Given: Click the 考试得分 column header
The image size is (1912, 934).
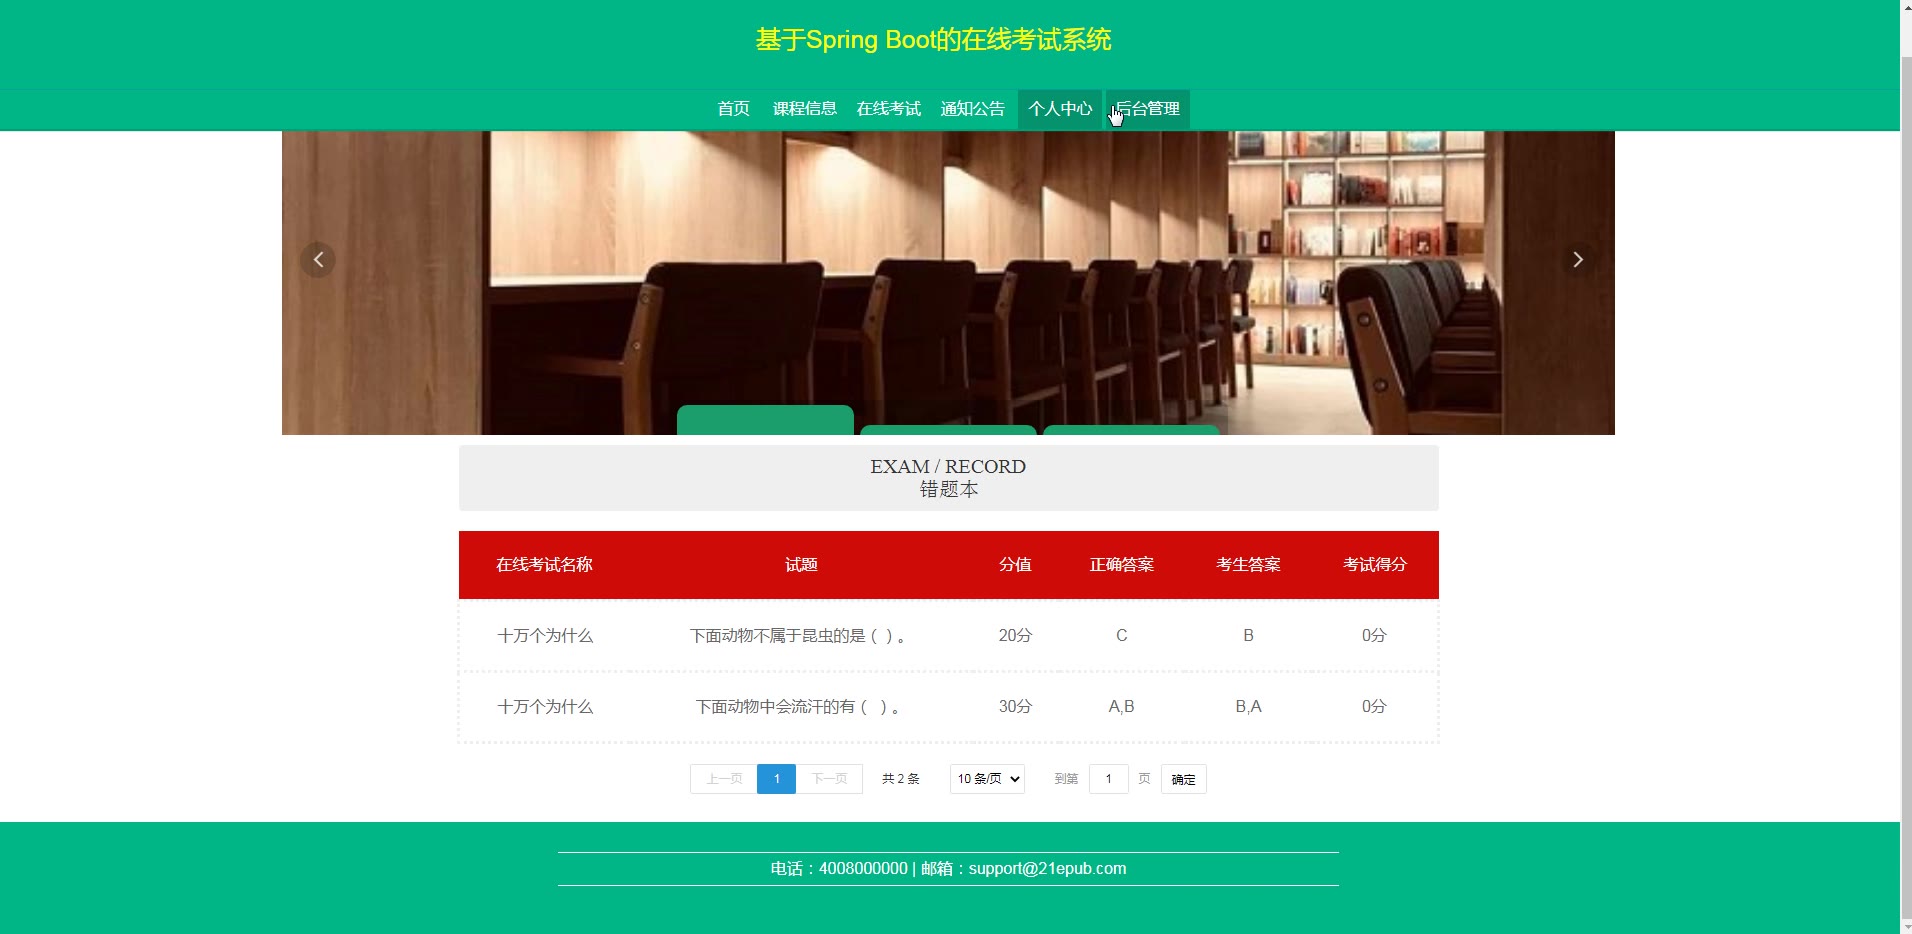Looking at the screenshot, I should pos(1375,565).
